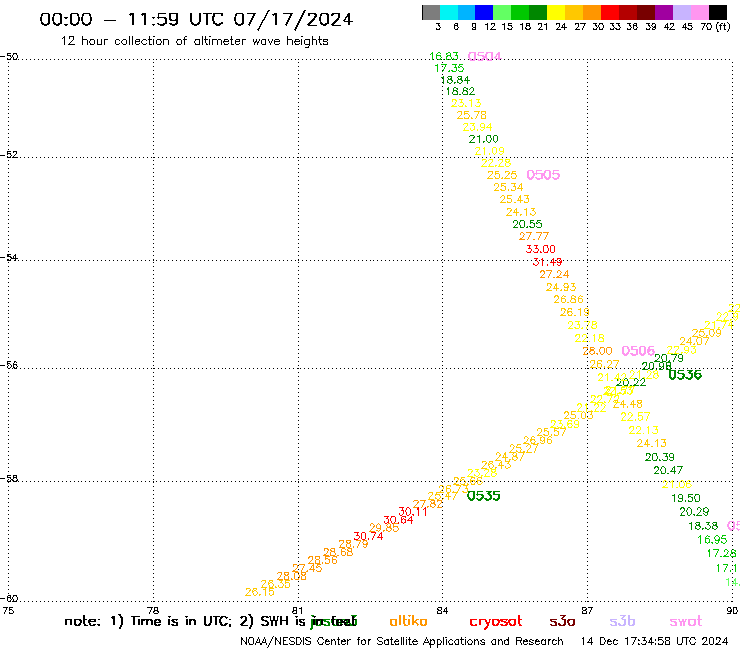
Task: Click the pink 0504 pass time label
Action: click(x=484, y=56)
